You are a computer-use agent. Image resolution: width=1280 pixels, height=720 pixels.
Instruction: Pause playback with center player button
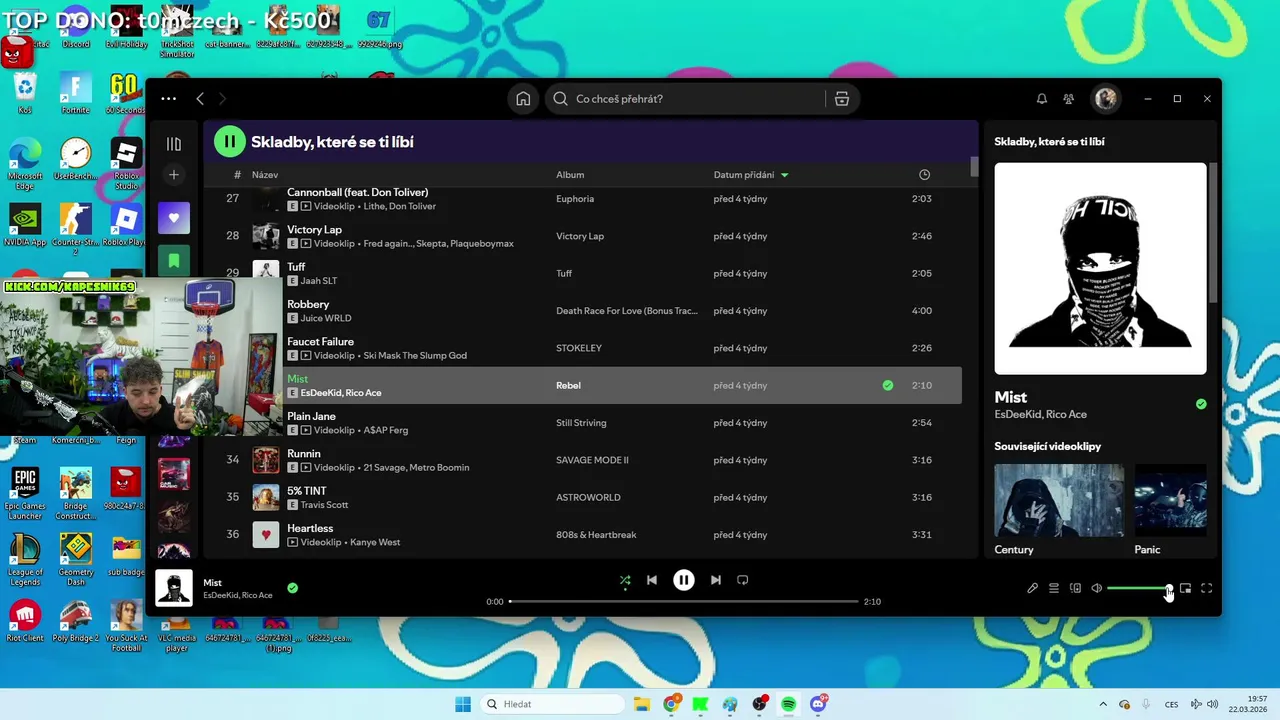684,580
